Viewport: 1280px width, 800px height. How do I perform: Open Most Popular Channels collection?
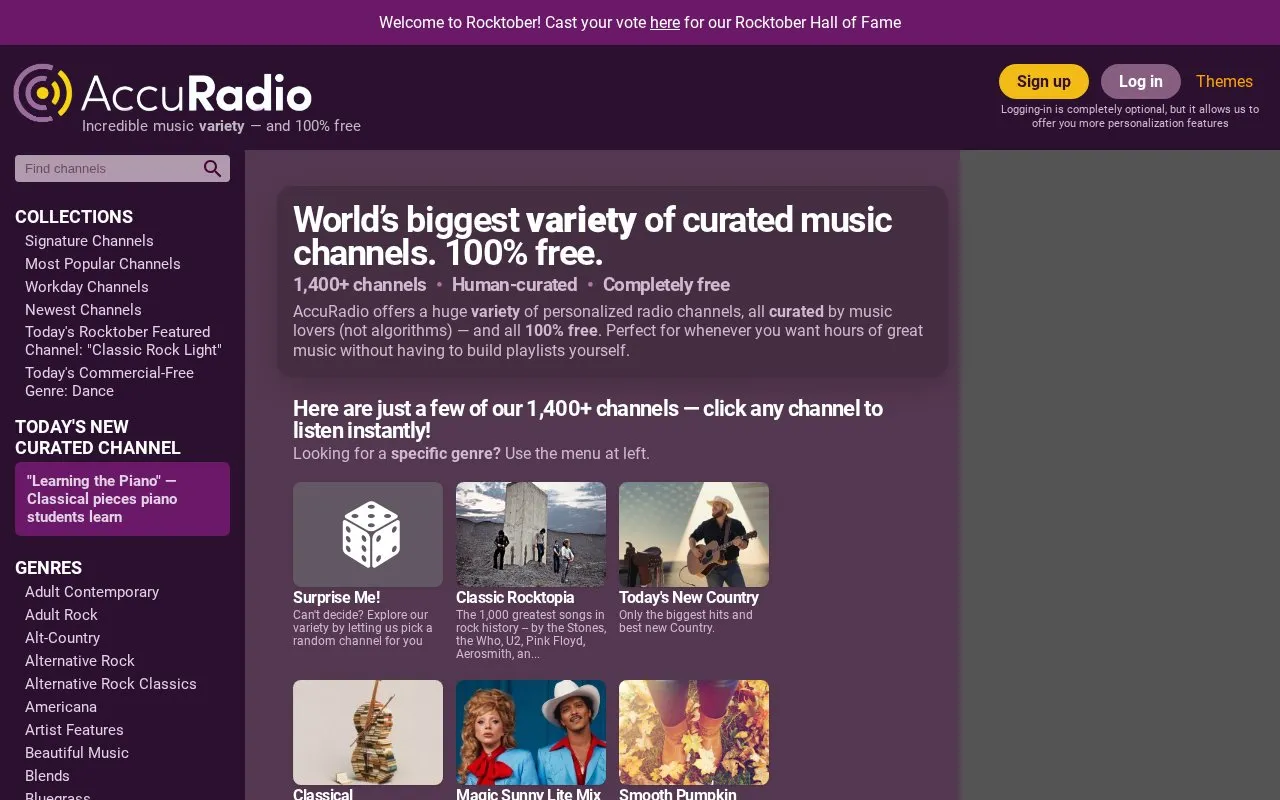click(x=103, y=264)
